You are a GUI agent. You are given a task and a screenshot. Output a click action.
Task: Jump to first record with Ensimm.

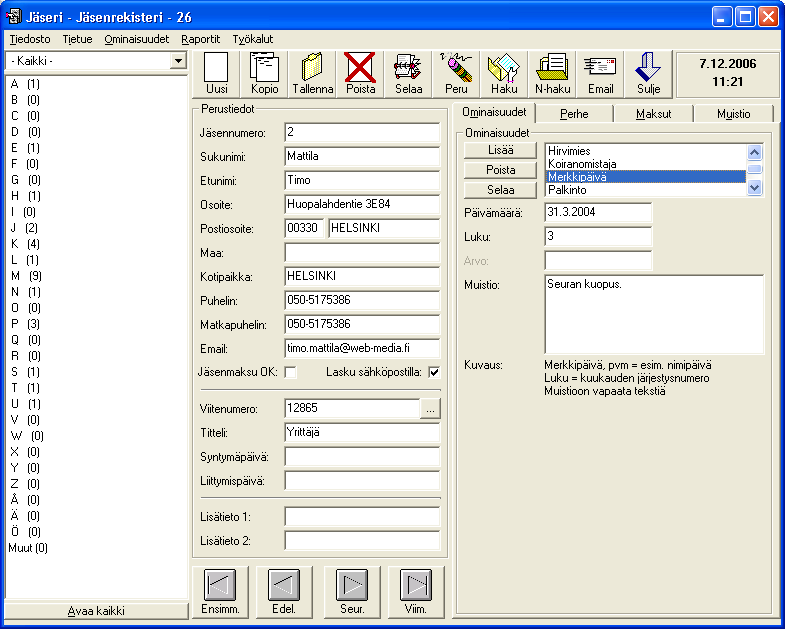220,592
